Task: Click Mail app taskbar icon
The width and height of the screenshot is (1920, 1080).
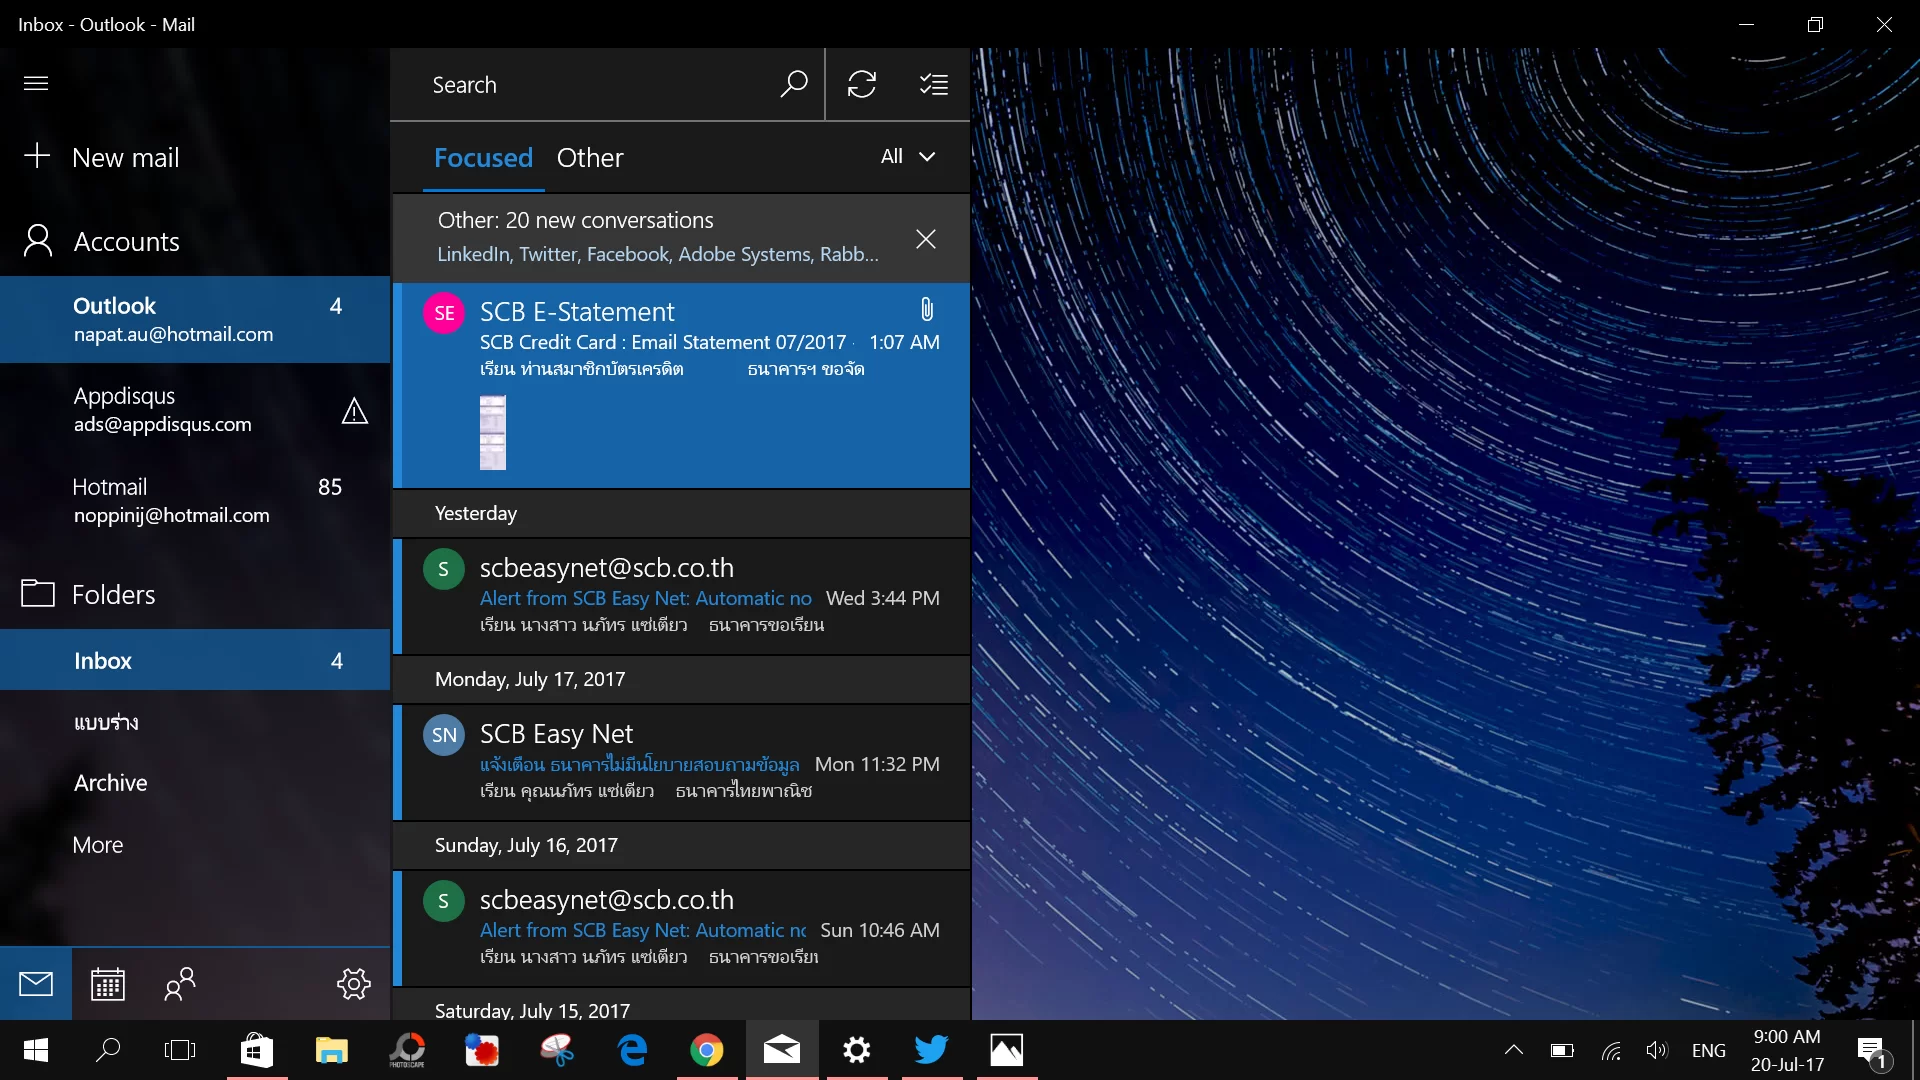Action: click(782, 1050)
